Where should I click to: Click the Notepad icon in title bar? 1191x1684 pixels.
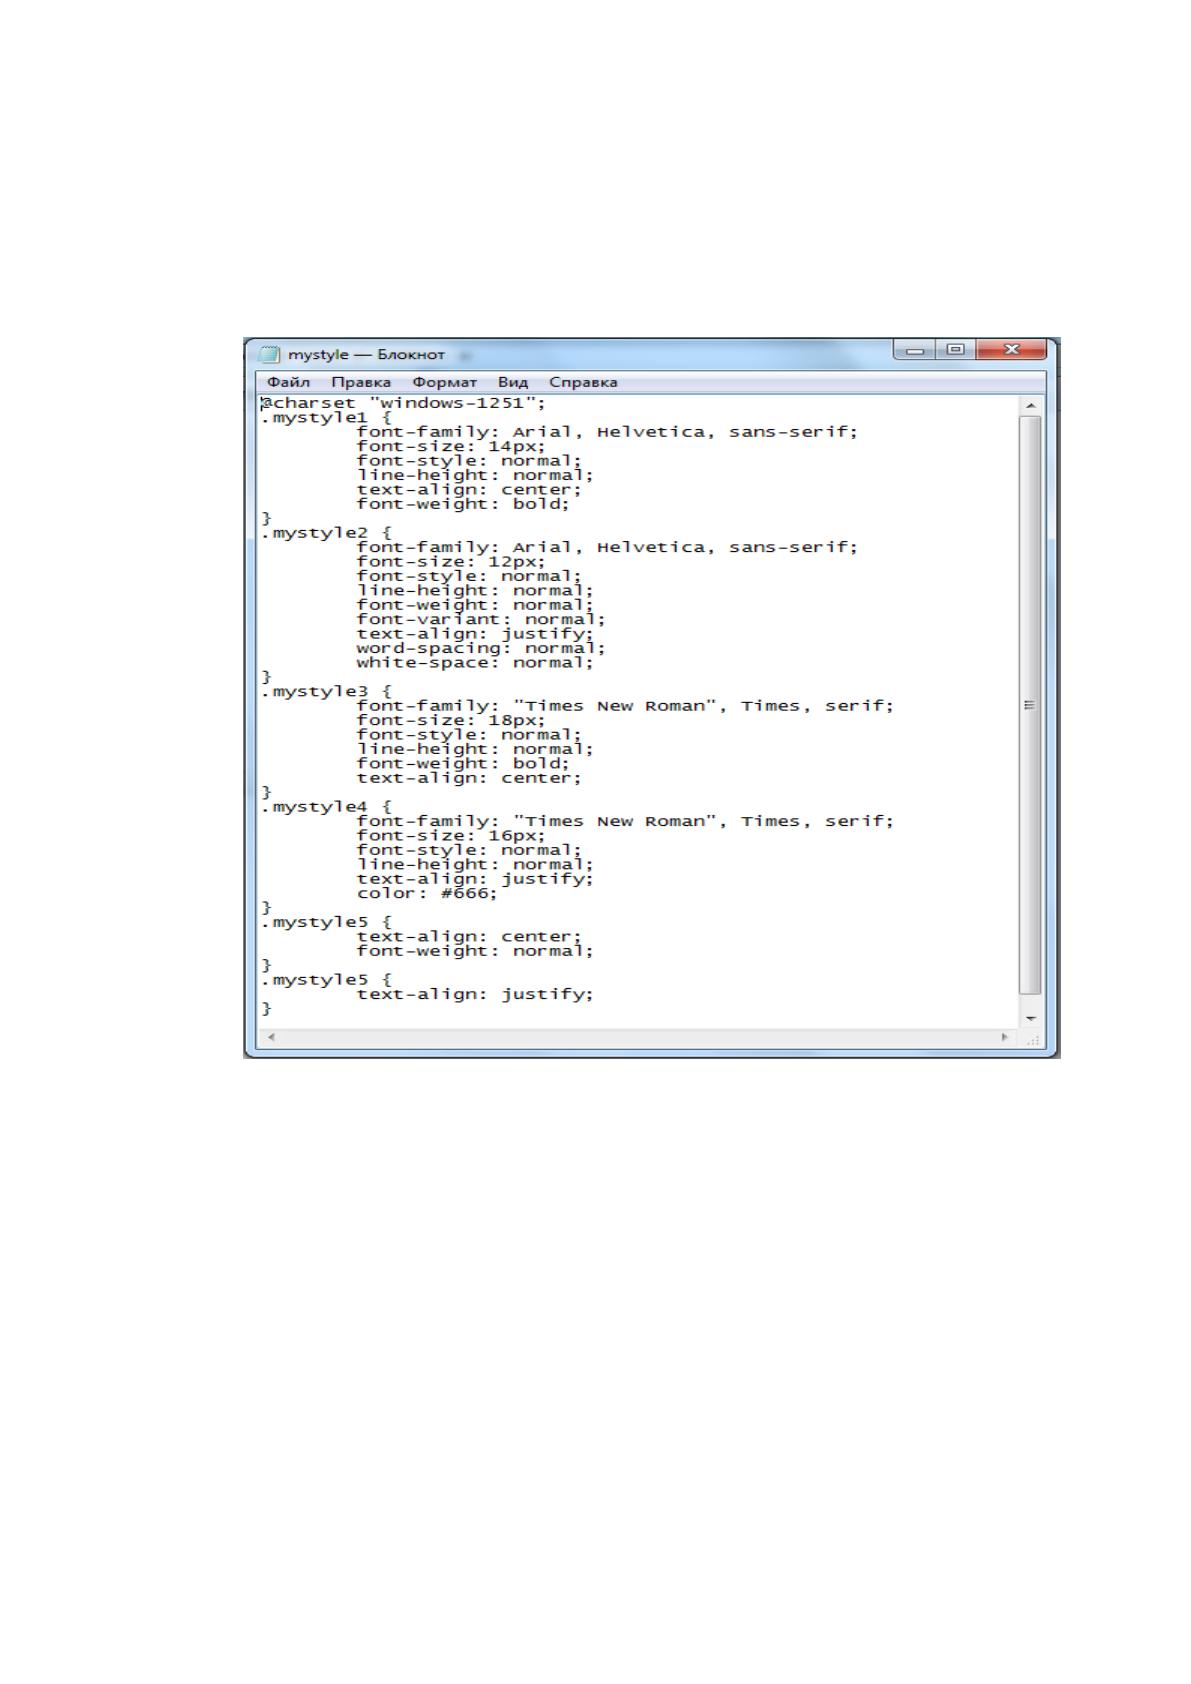(270, 354)
